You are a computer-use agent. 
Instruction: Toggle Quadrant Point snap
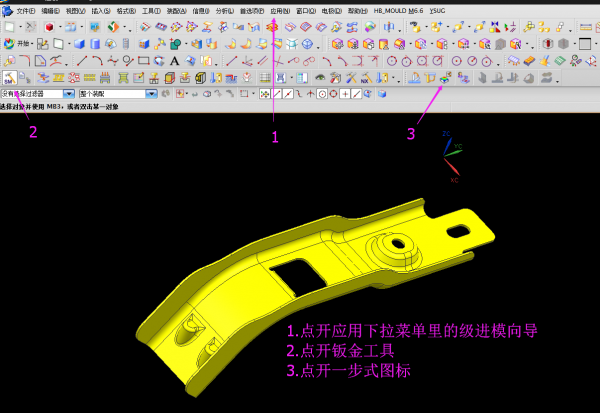(x=334, y=94)
